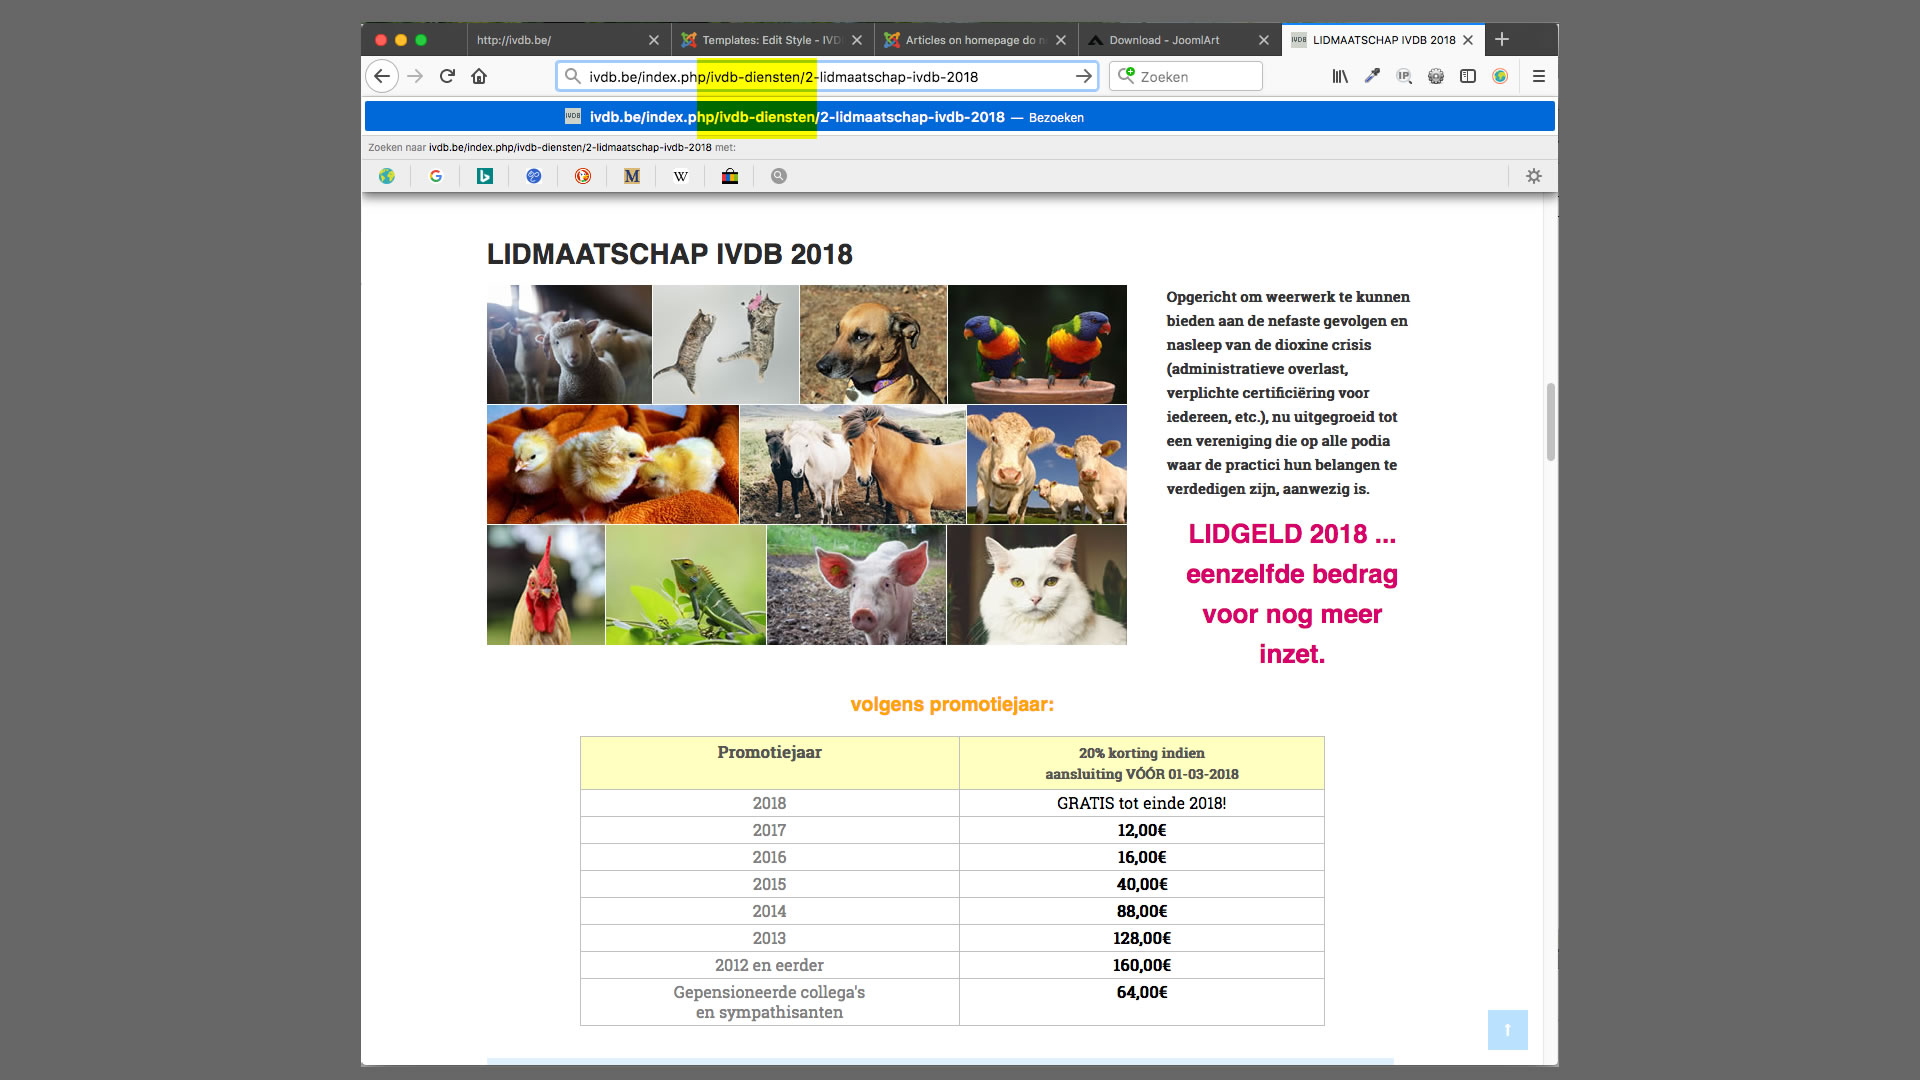Click the browser reload button
The height and width of the screenshot is (1080, 1920).
point(447,76)
